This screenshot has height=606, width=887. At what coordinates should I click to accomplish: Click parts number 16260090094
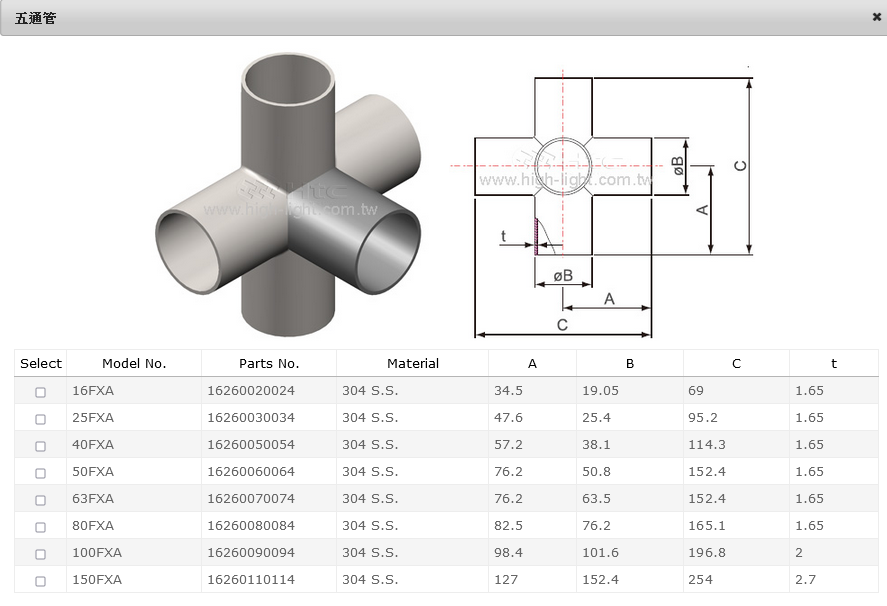[x=251, y=553]
